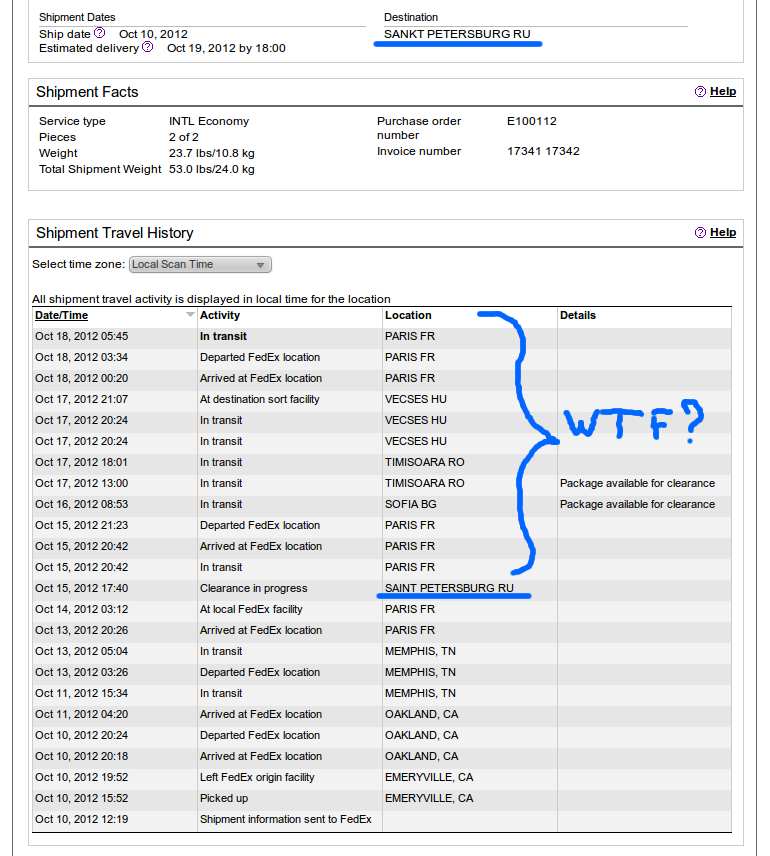770x856 pixels.
Task: Select total shipment weight 53.0 lbs/24.0 kg
Action: [x=211, y=169]
